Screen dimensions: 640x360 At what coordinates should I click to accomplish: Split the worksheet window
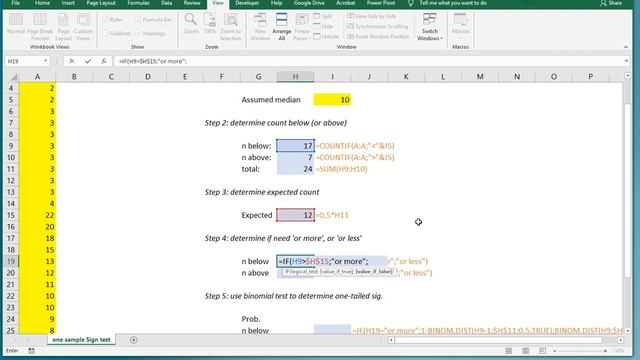point(323,16)
